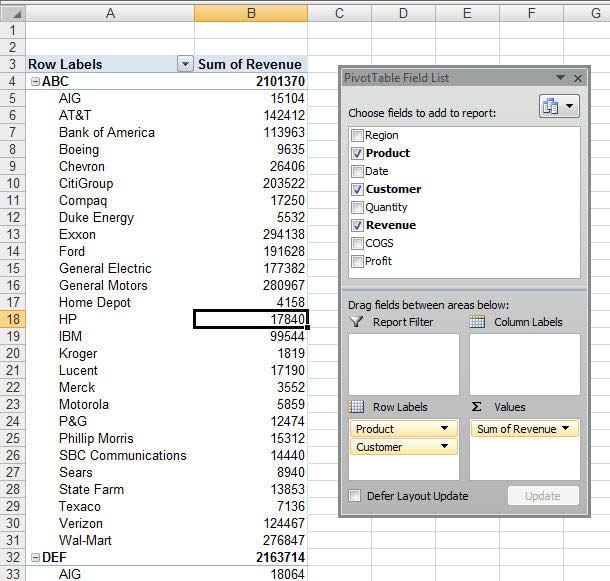Collapse the ABC product group

[36, 82]
